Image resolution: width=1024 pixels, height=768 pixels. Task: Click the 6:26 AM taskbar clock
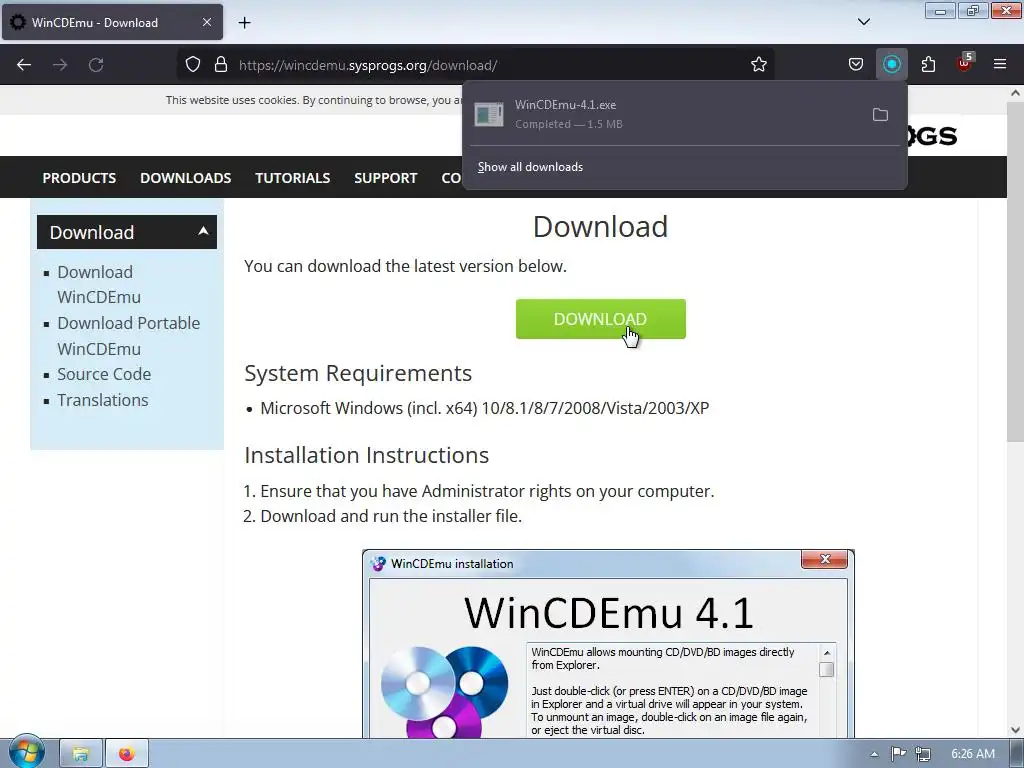973,754
